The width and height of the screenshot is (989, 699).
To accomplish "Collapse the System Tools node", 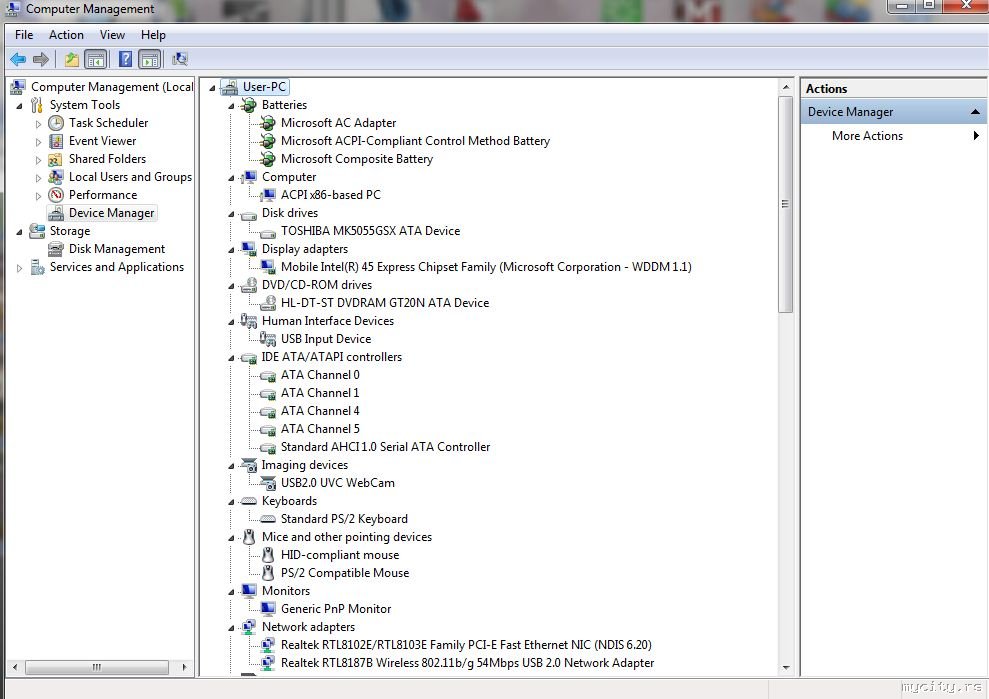I will click(19, 106).
